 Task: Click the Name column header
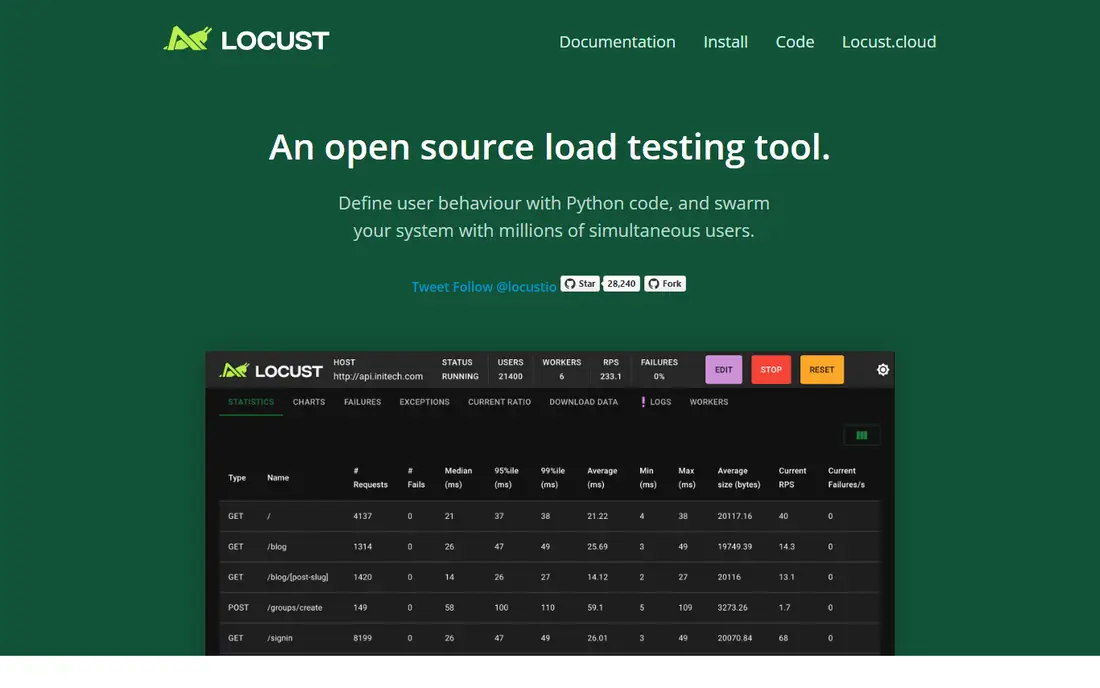[x=278, y=478]
